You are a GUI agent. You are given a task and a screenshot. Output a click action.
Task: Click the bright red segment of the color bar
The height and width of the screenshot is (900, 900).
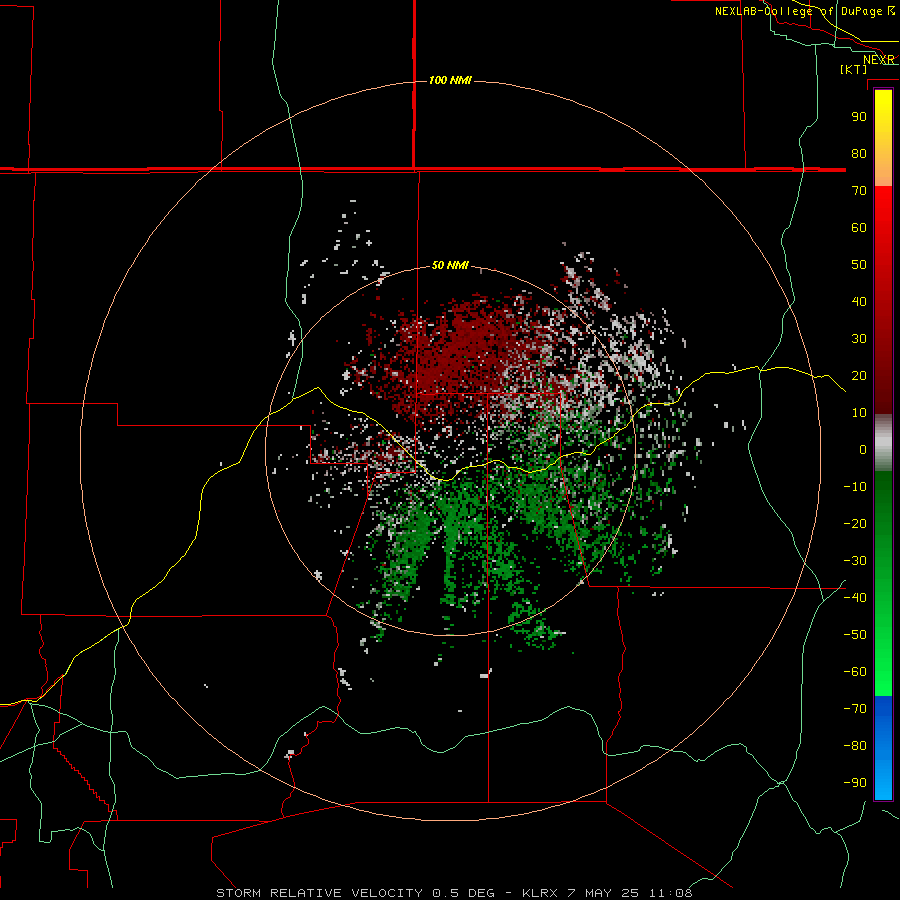[x=883, y=298]
